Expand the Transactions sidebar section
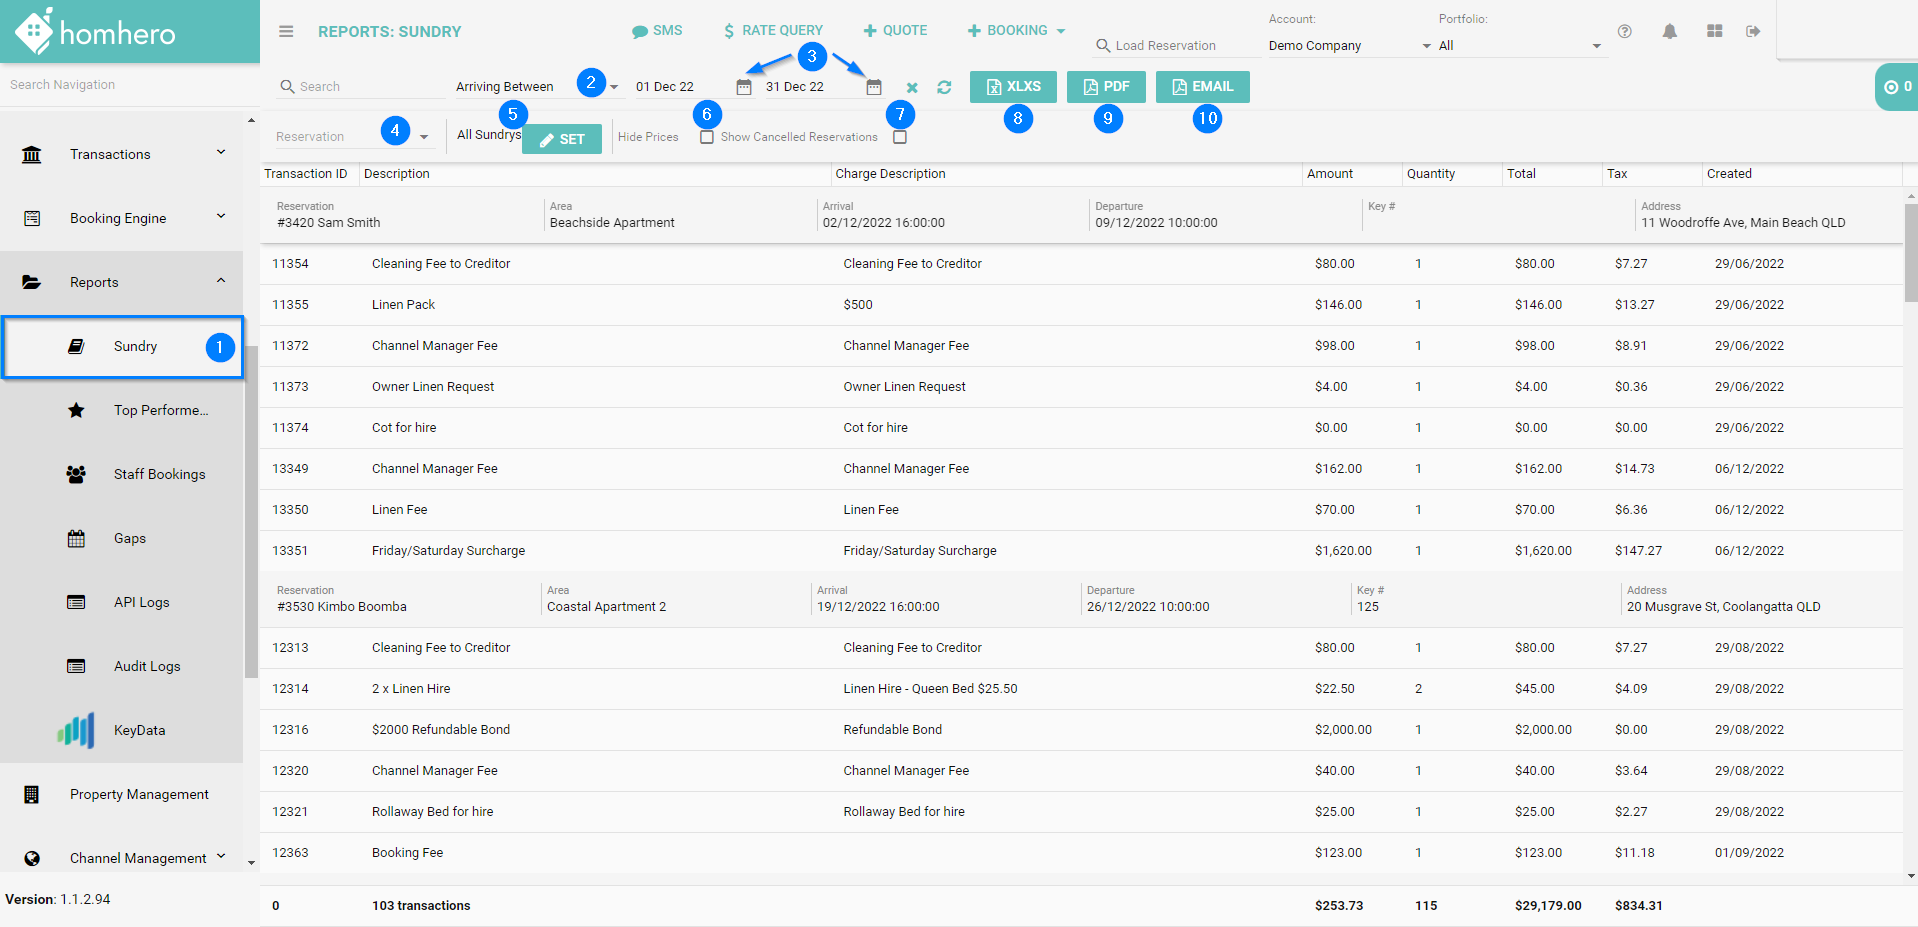Image resolution: width=1918 pixels, height=927 pixels. click(125, 154)
